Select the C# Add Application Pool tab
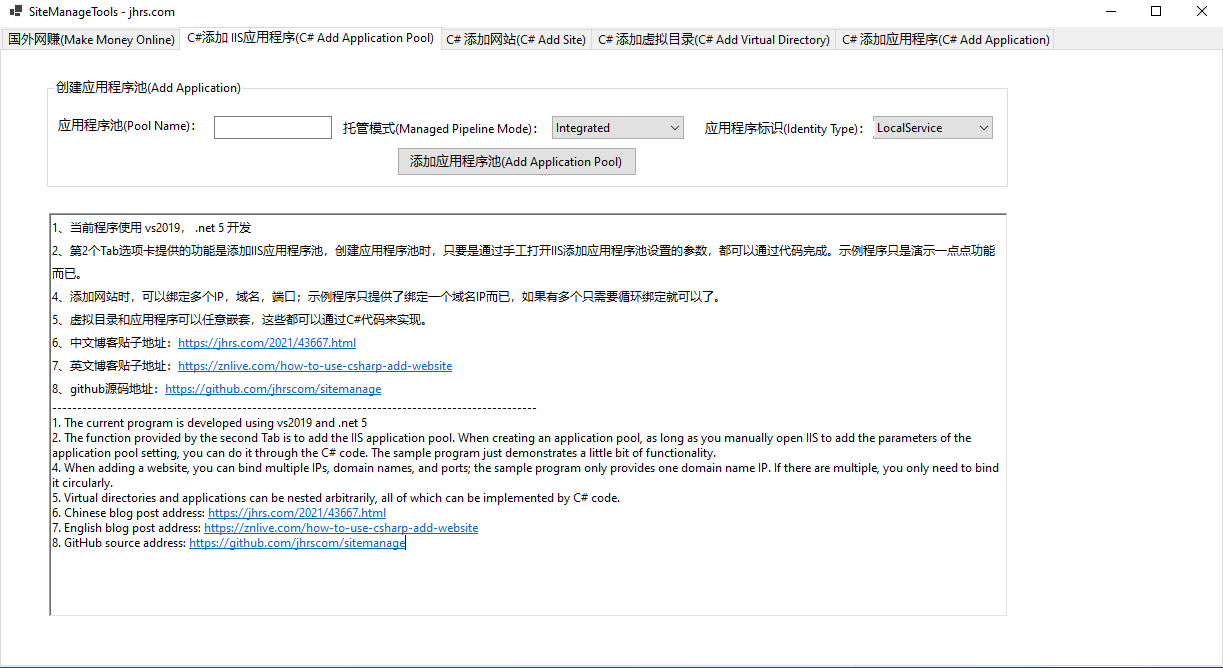Screen dimensions: 1223x668 click(311, 38)
